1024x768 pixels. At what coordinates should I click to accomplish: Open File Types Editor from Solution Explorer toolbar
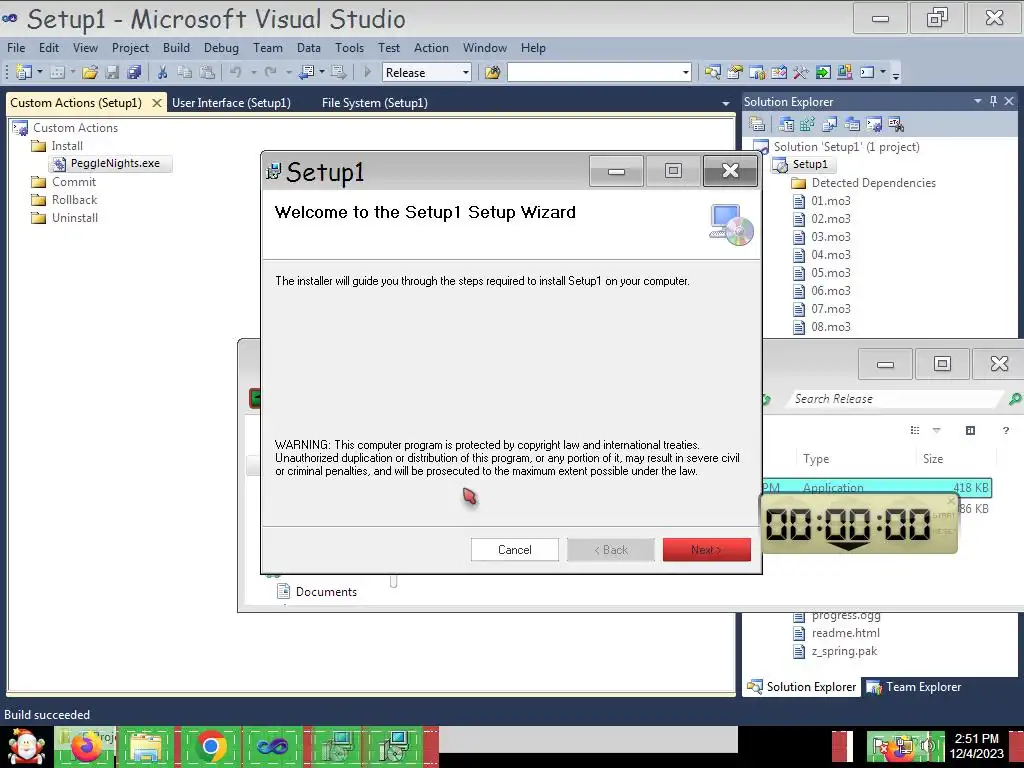tap(830, 123)
